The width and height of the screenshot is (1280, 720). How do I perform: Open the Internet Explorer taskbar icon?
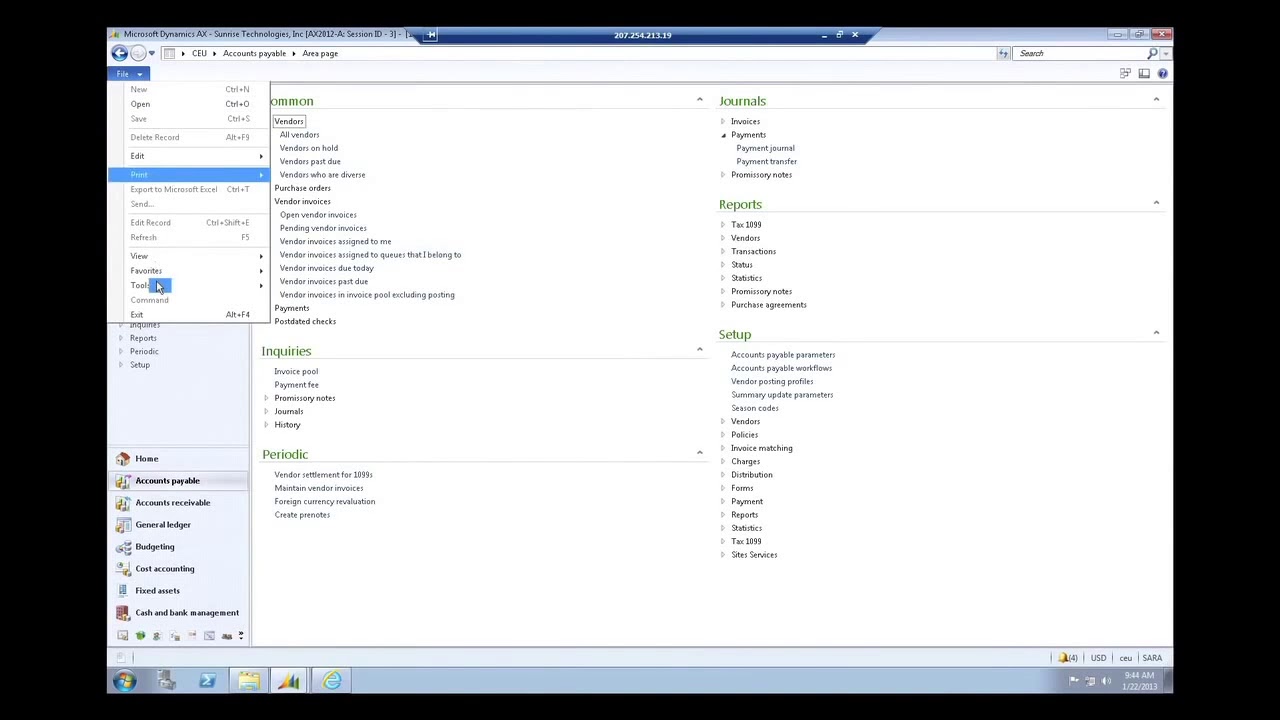[331, 681]
